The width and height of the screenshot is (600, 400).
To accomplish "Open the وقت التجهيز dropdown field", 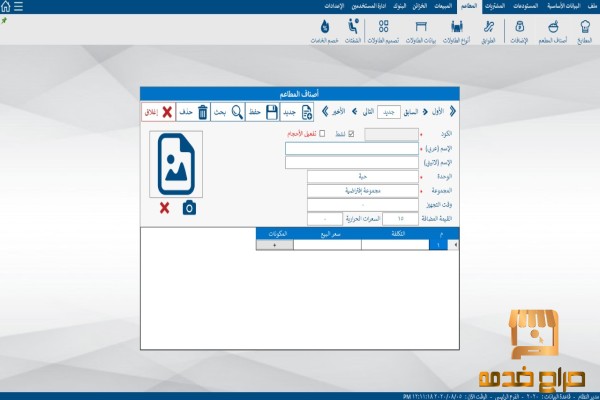I will click(x=362, y=204).
